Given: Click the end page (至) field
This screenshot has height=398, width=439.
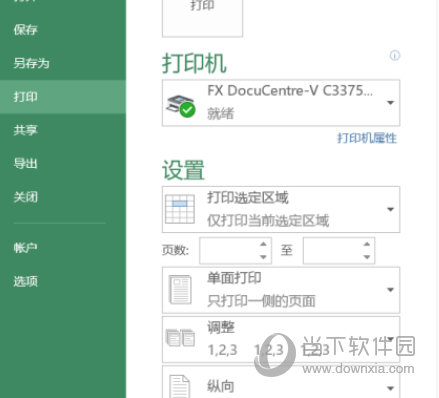Looking at the screenshot, I should coord(332,250).
